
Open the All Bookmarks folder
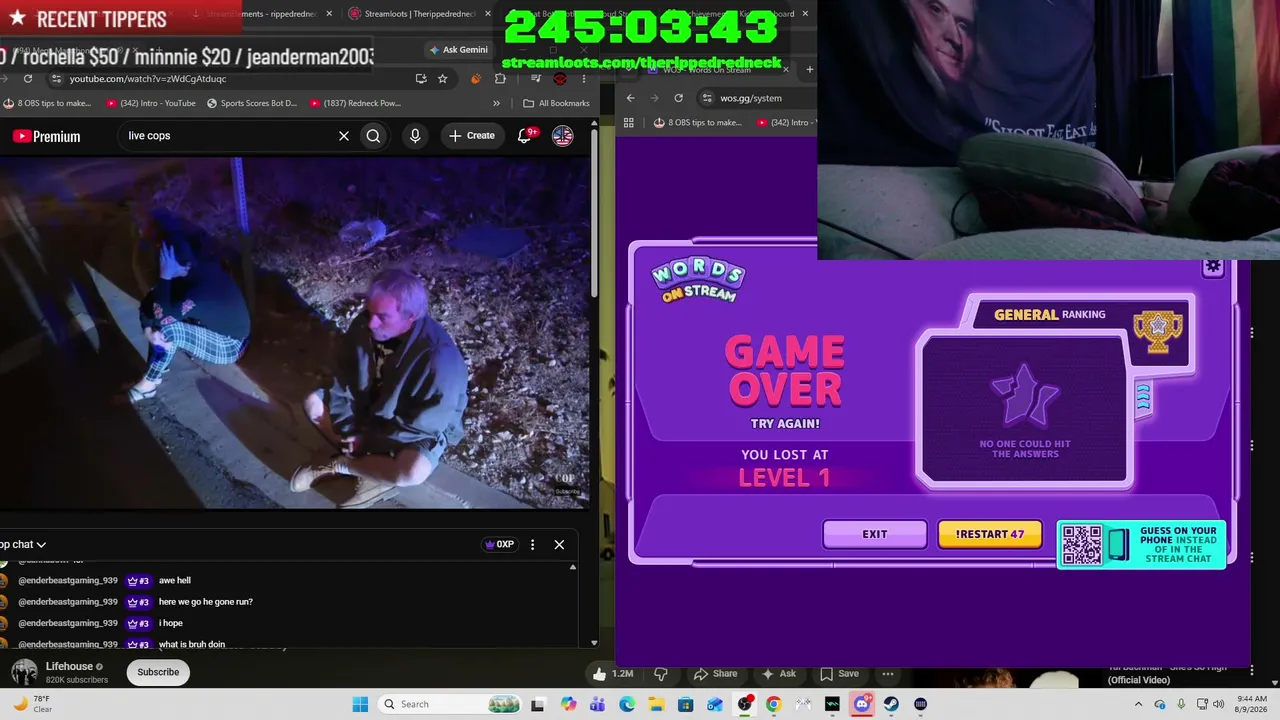click(556, 103)
